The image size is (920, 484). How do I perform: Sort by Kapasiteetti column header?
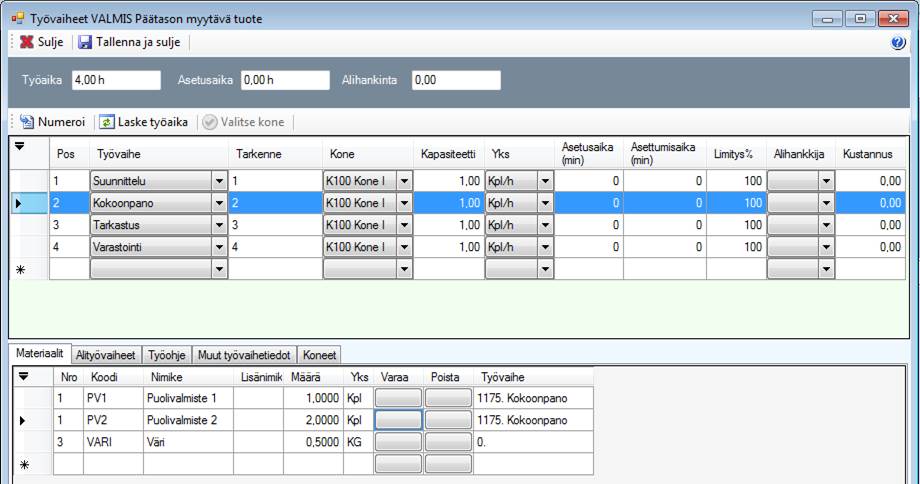(x=448, y=154)
